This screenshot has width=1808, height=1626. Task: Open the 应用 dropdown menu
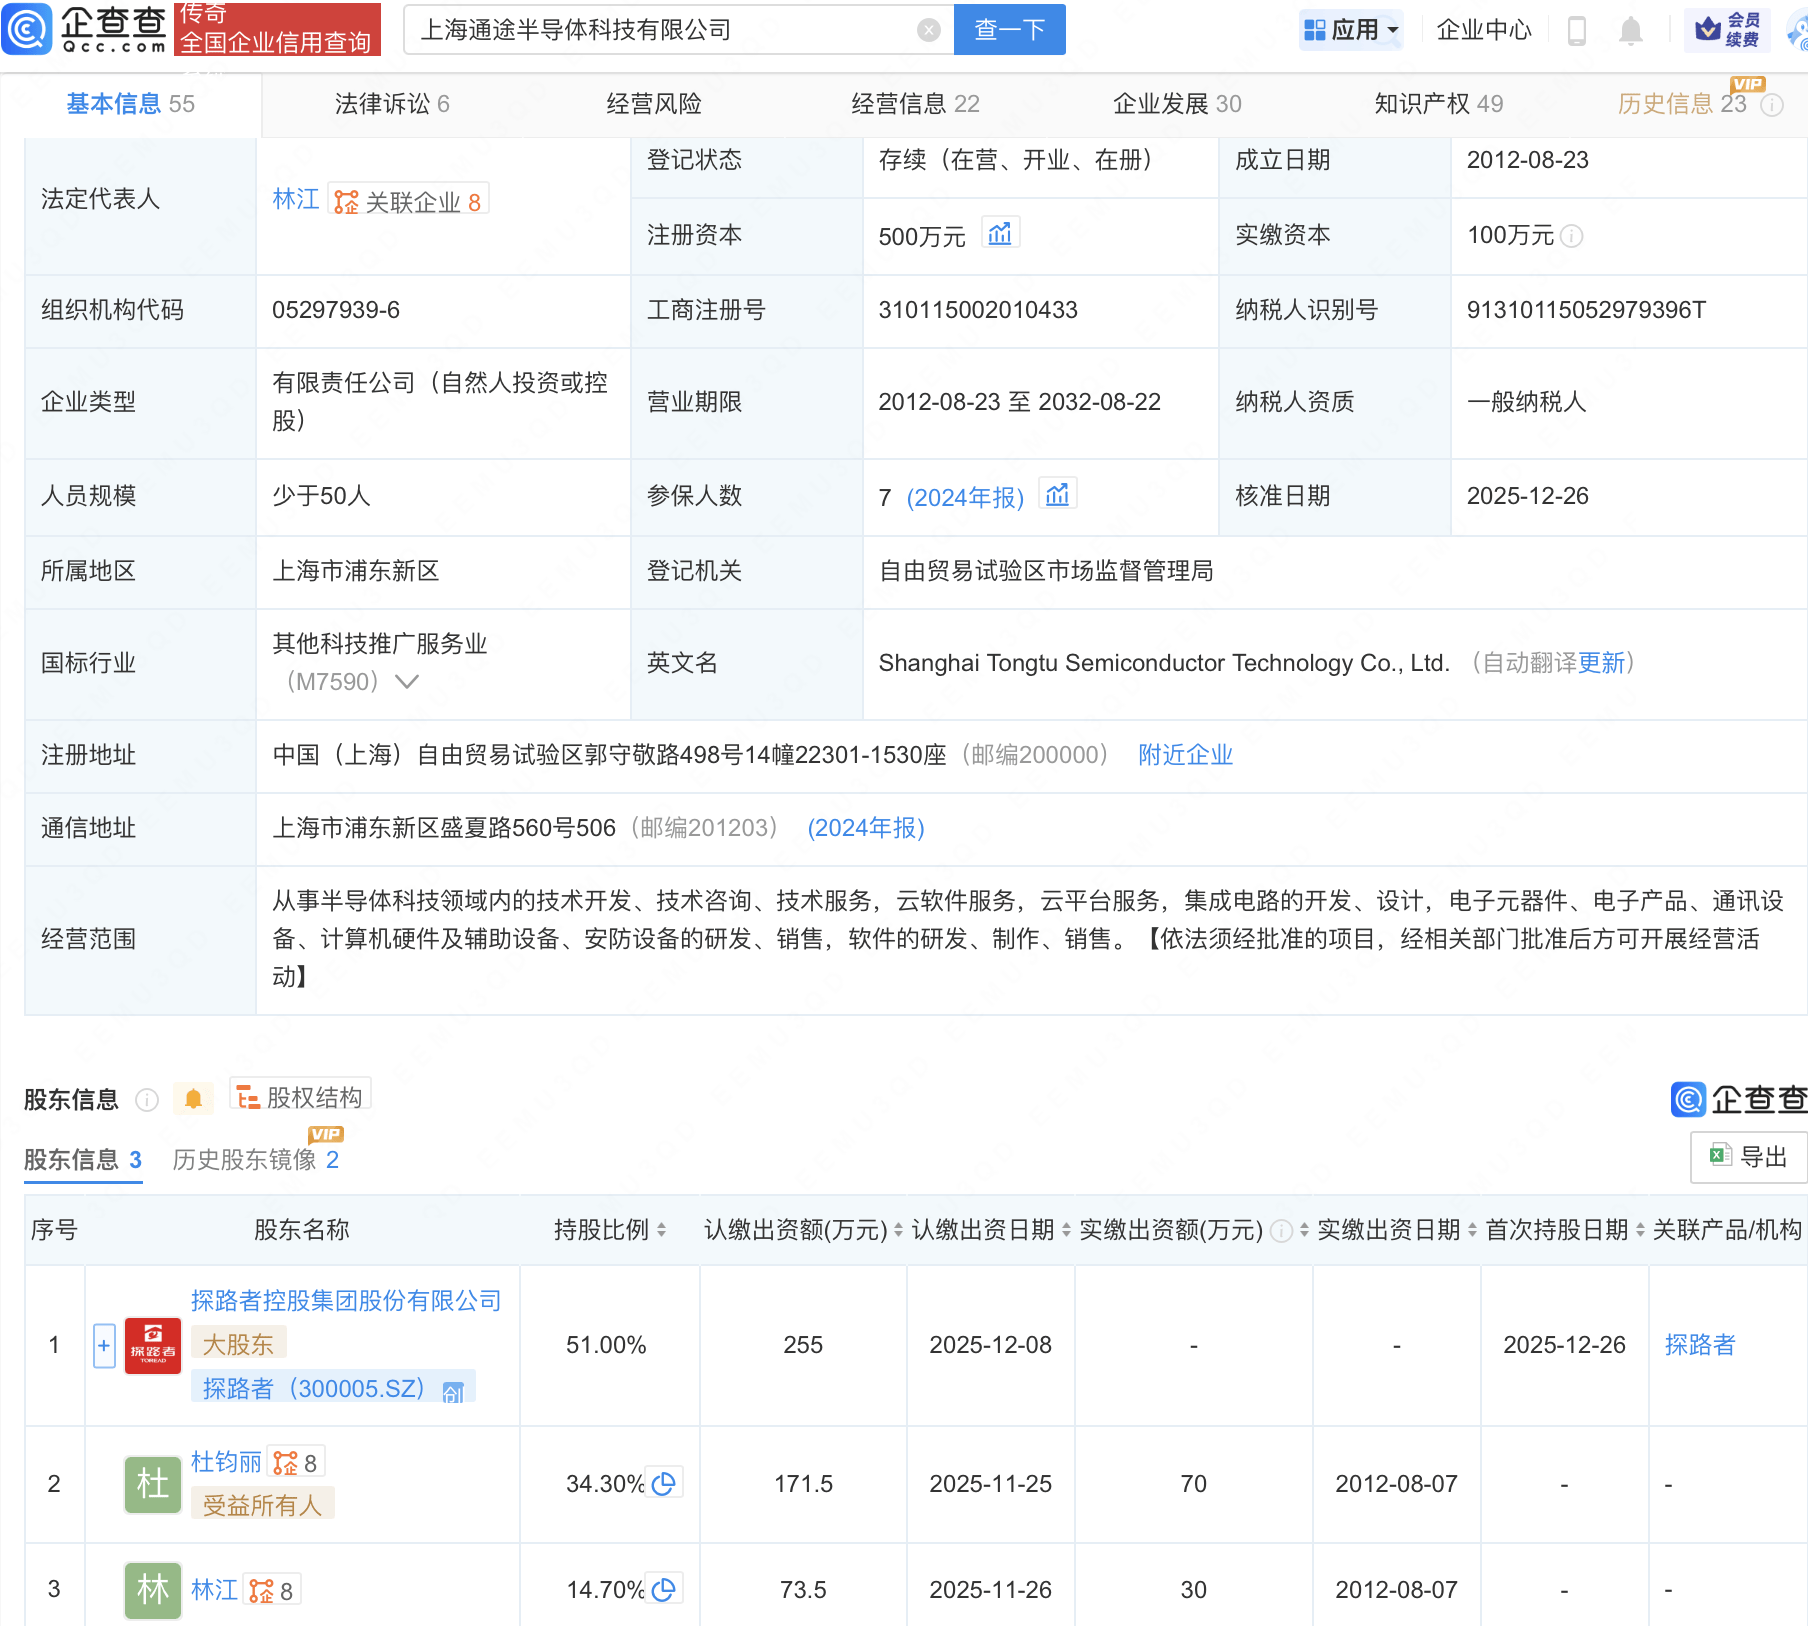coord(1352,30)
